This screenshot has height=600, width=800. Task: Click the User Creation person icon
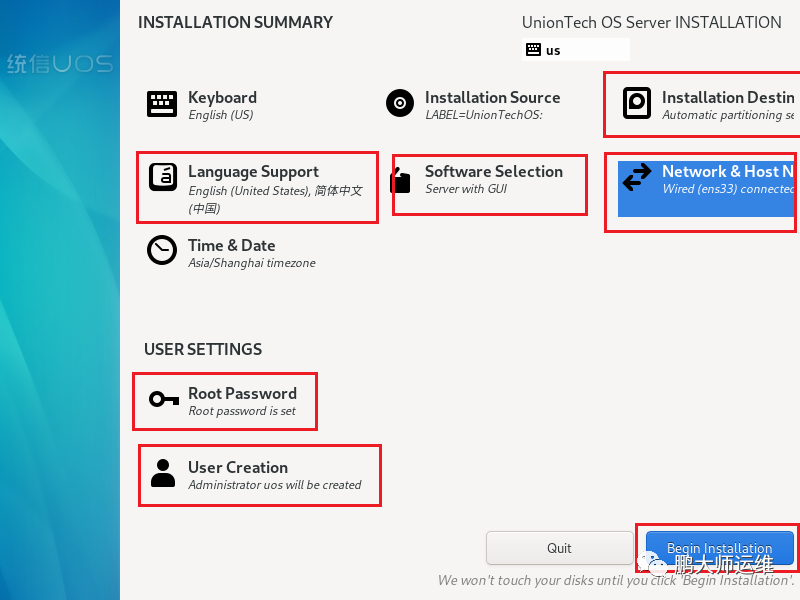coord(163,473)
